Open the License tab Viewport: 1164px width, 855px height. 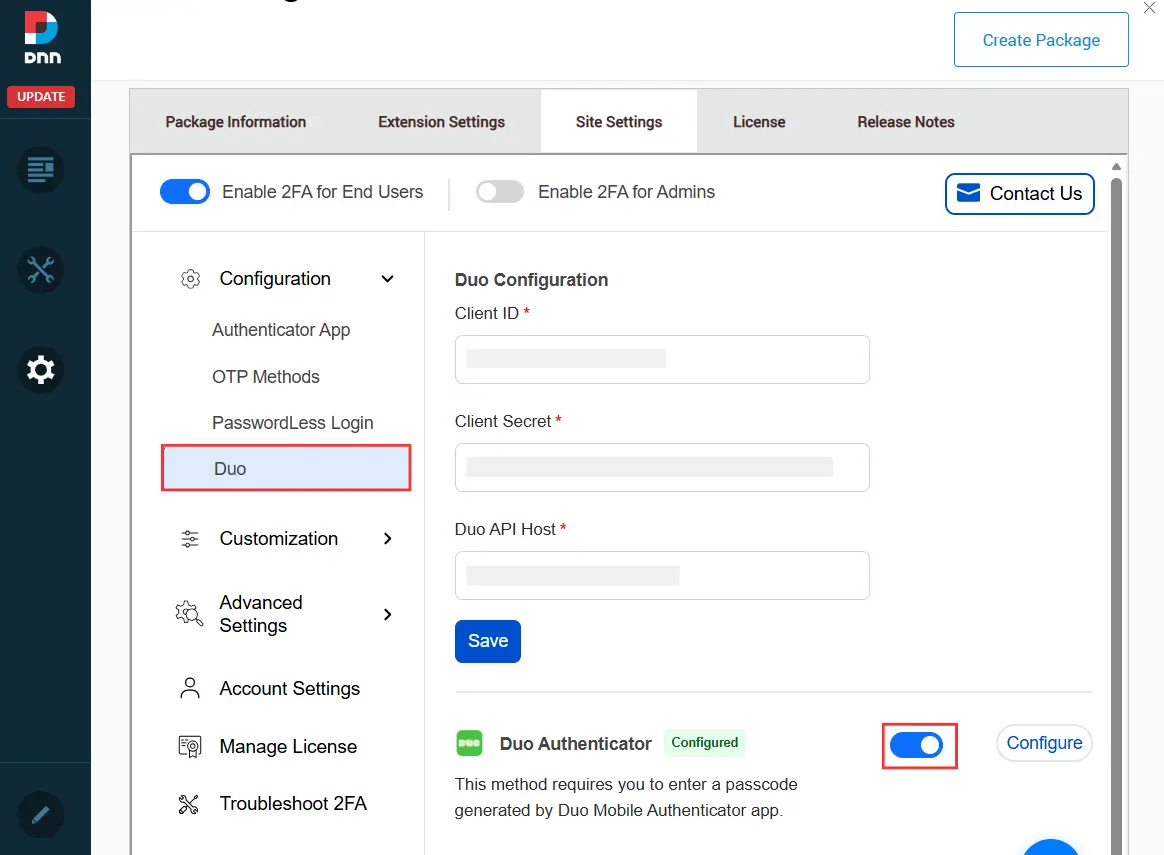click(x=759, y=122)
